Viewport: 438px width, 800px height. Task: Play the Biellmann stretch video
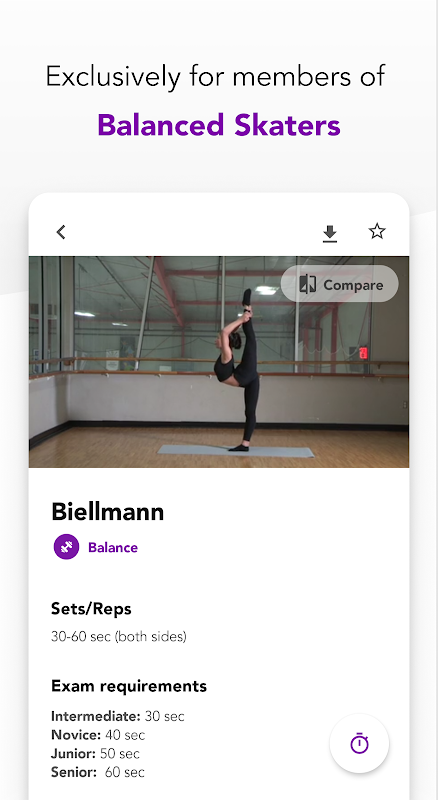point(218,362)
